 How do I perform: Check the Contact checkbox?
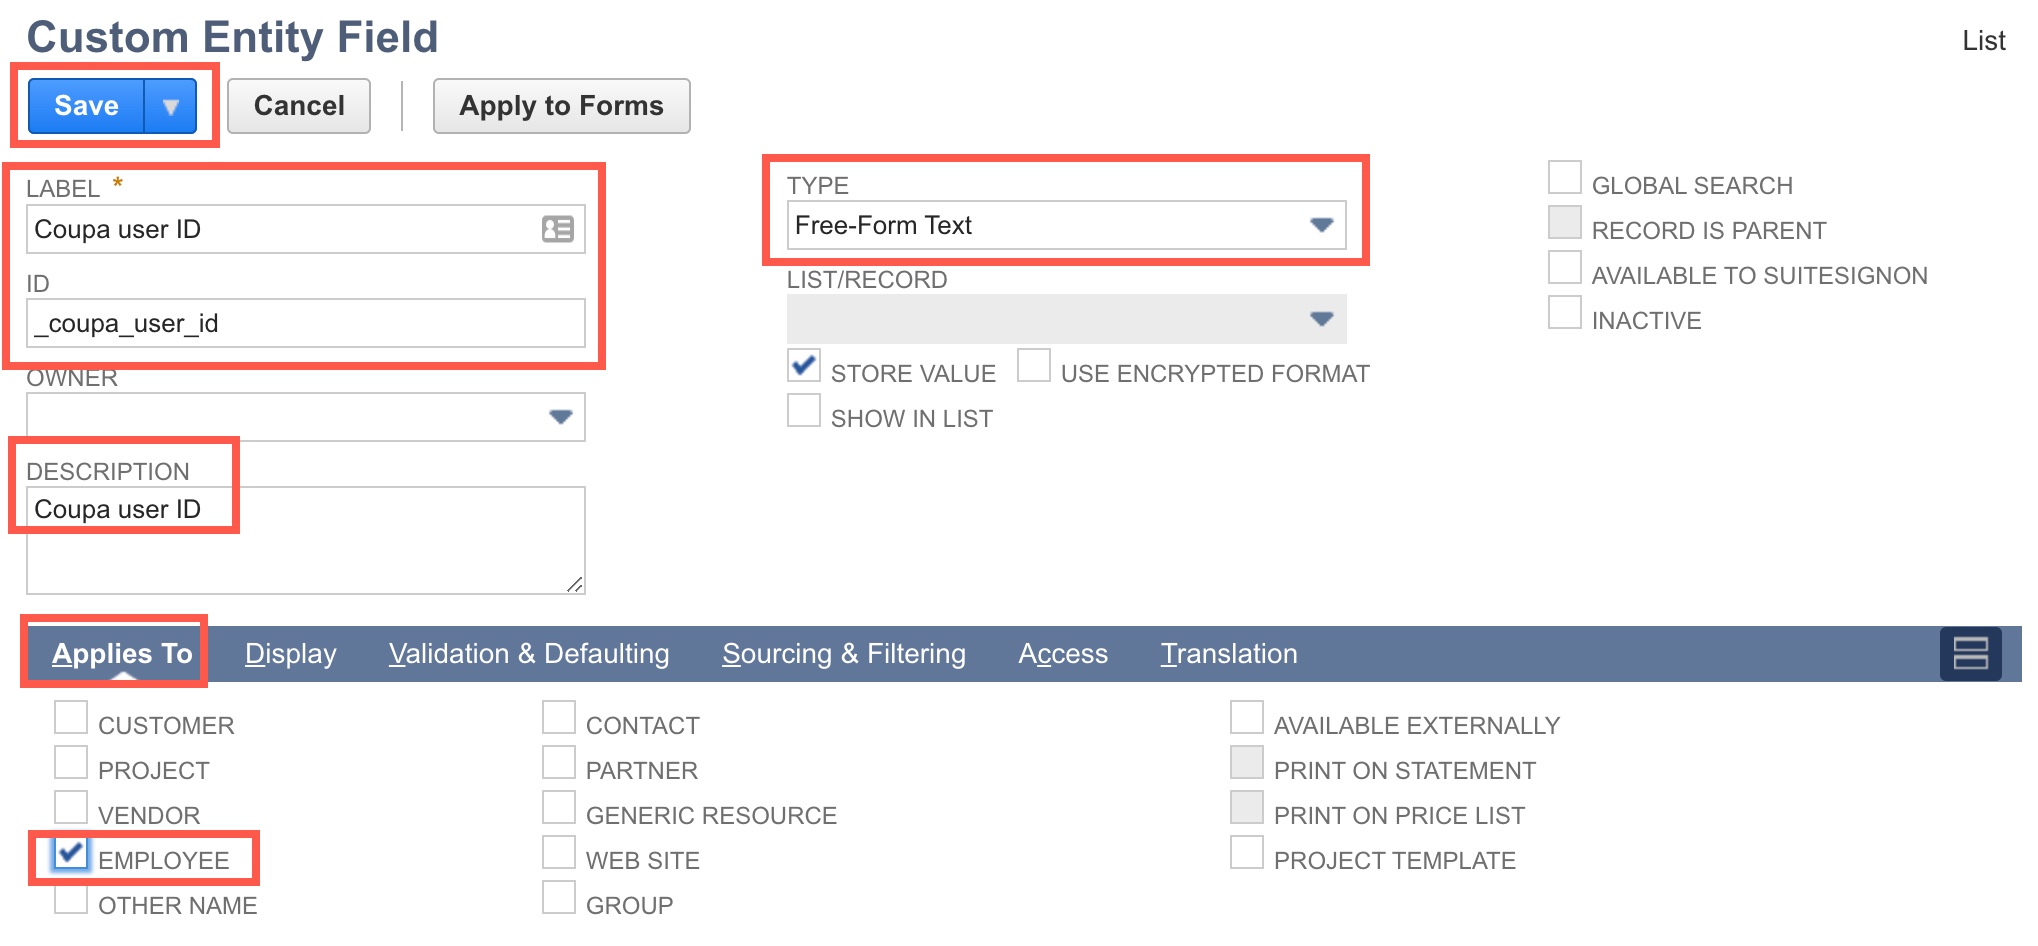tap(559, 718)
